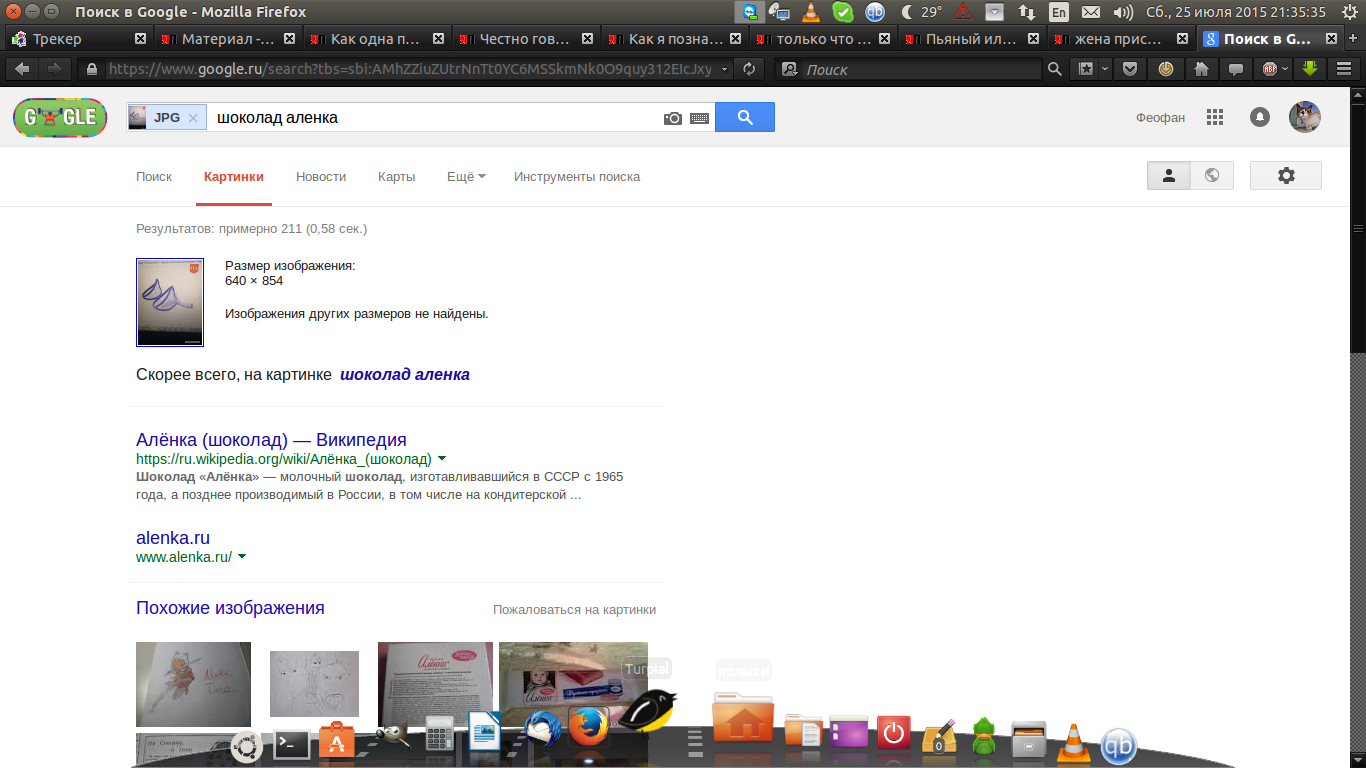The height and width of the screenshot is (768, 1366).
Task: Click the шоколад аленка best guess link
Action: (x=405, y=375)
